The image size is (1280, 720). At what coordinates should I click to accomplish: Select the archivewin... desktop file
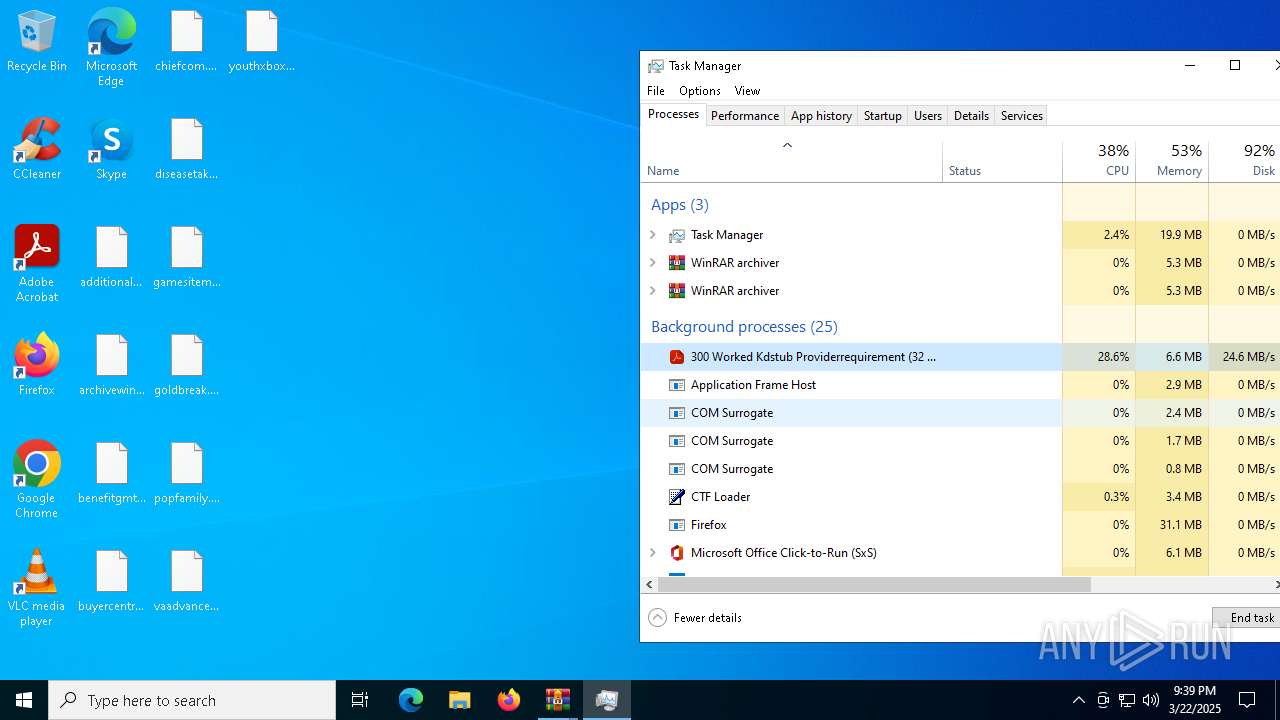pyautogui.click(x=111, y=366)
